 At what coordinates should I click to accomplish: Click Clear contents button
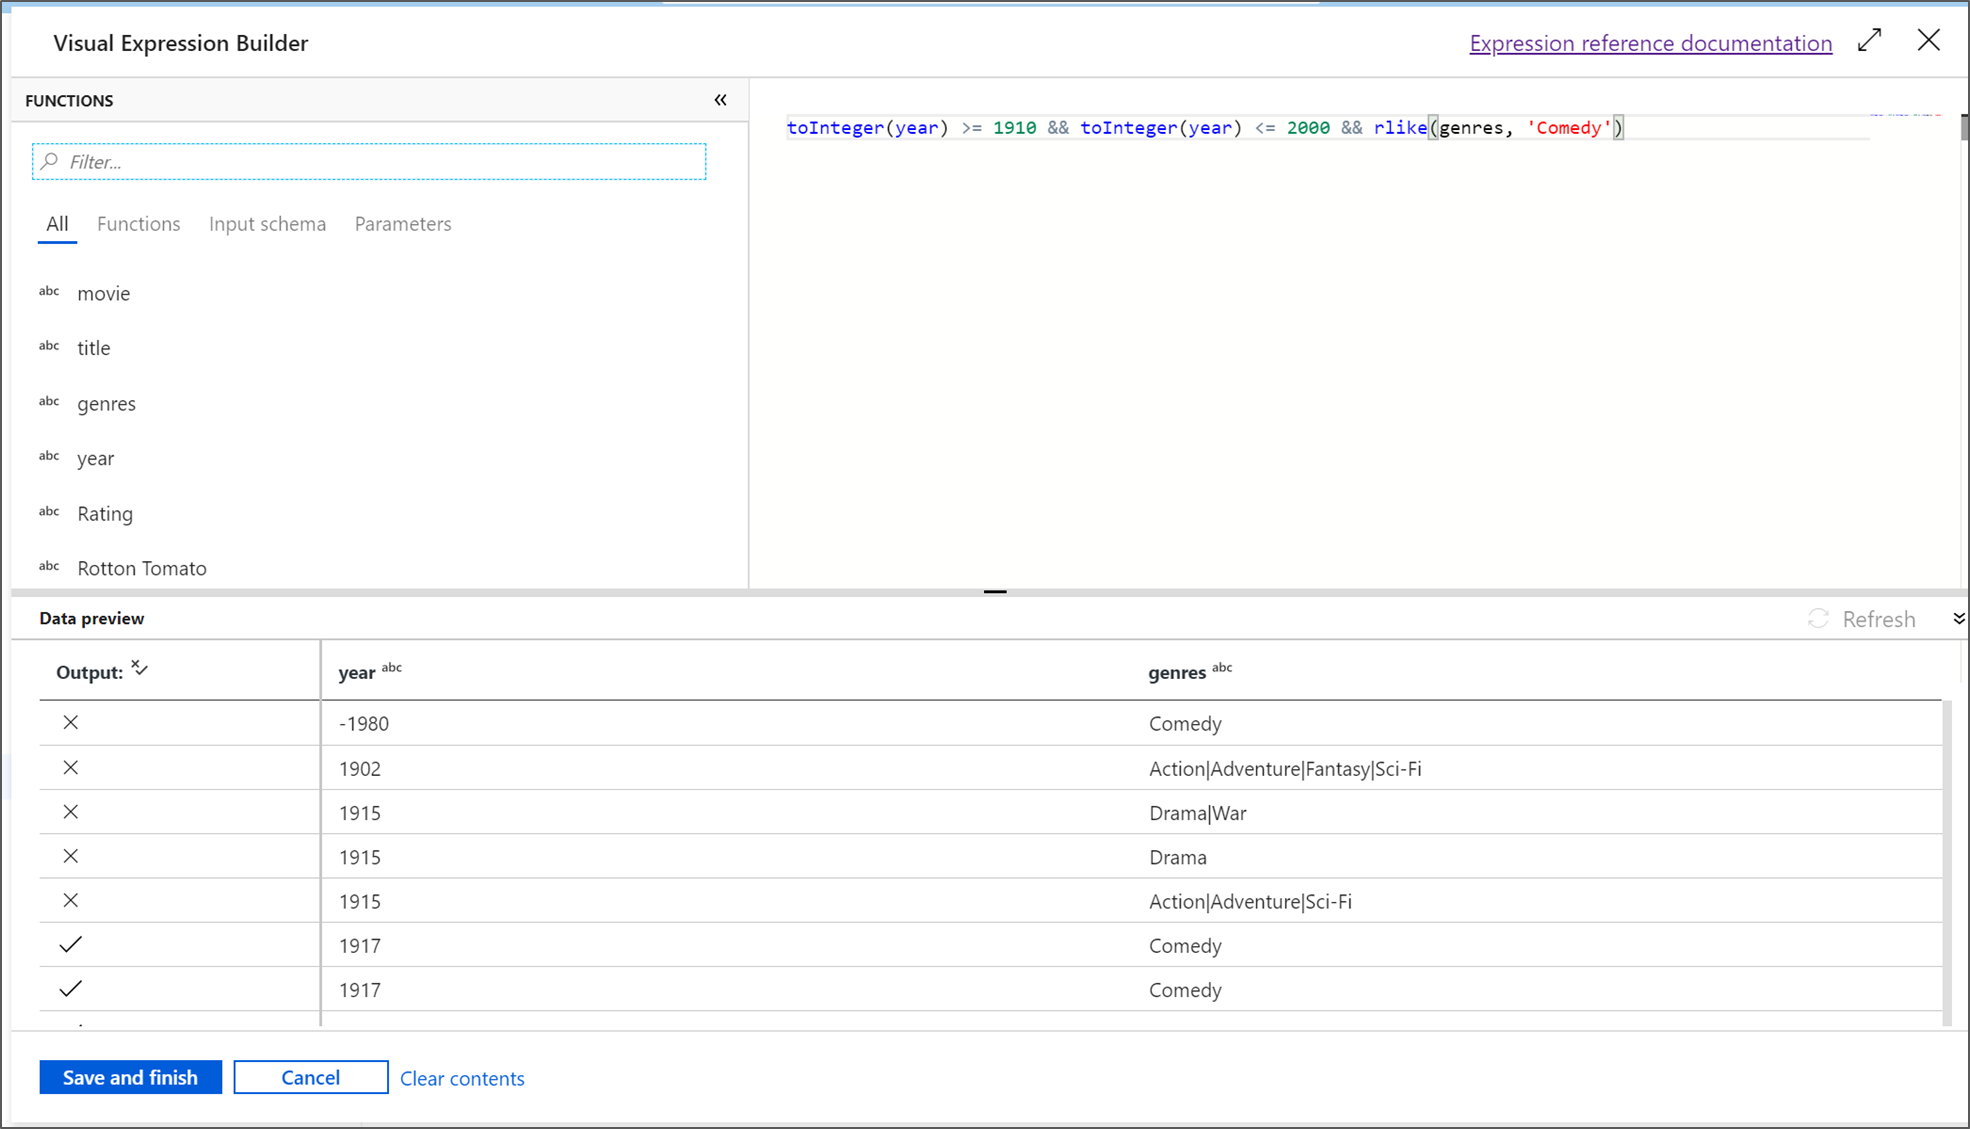coord(463,1078)
